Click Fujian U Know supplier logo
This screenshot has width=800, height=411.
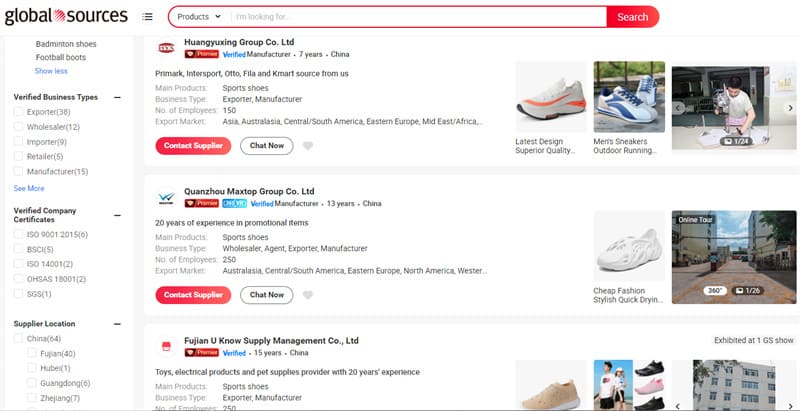click(166, 346)
